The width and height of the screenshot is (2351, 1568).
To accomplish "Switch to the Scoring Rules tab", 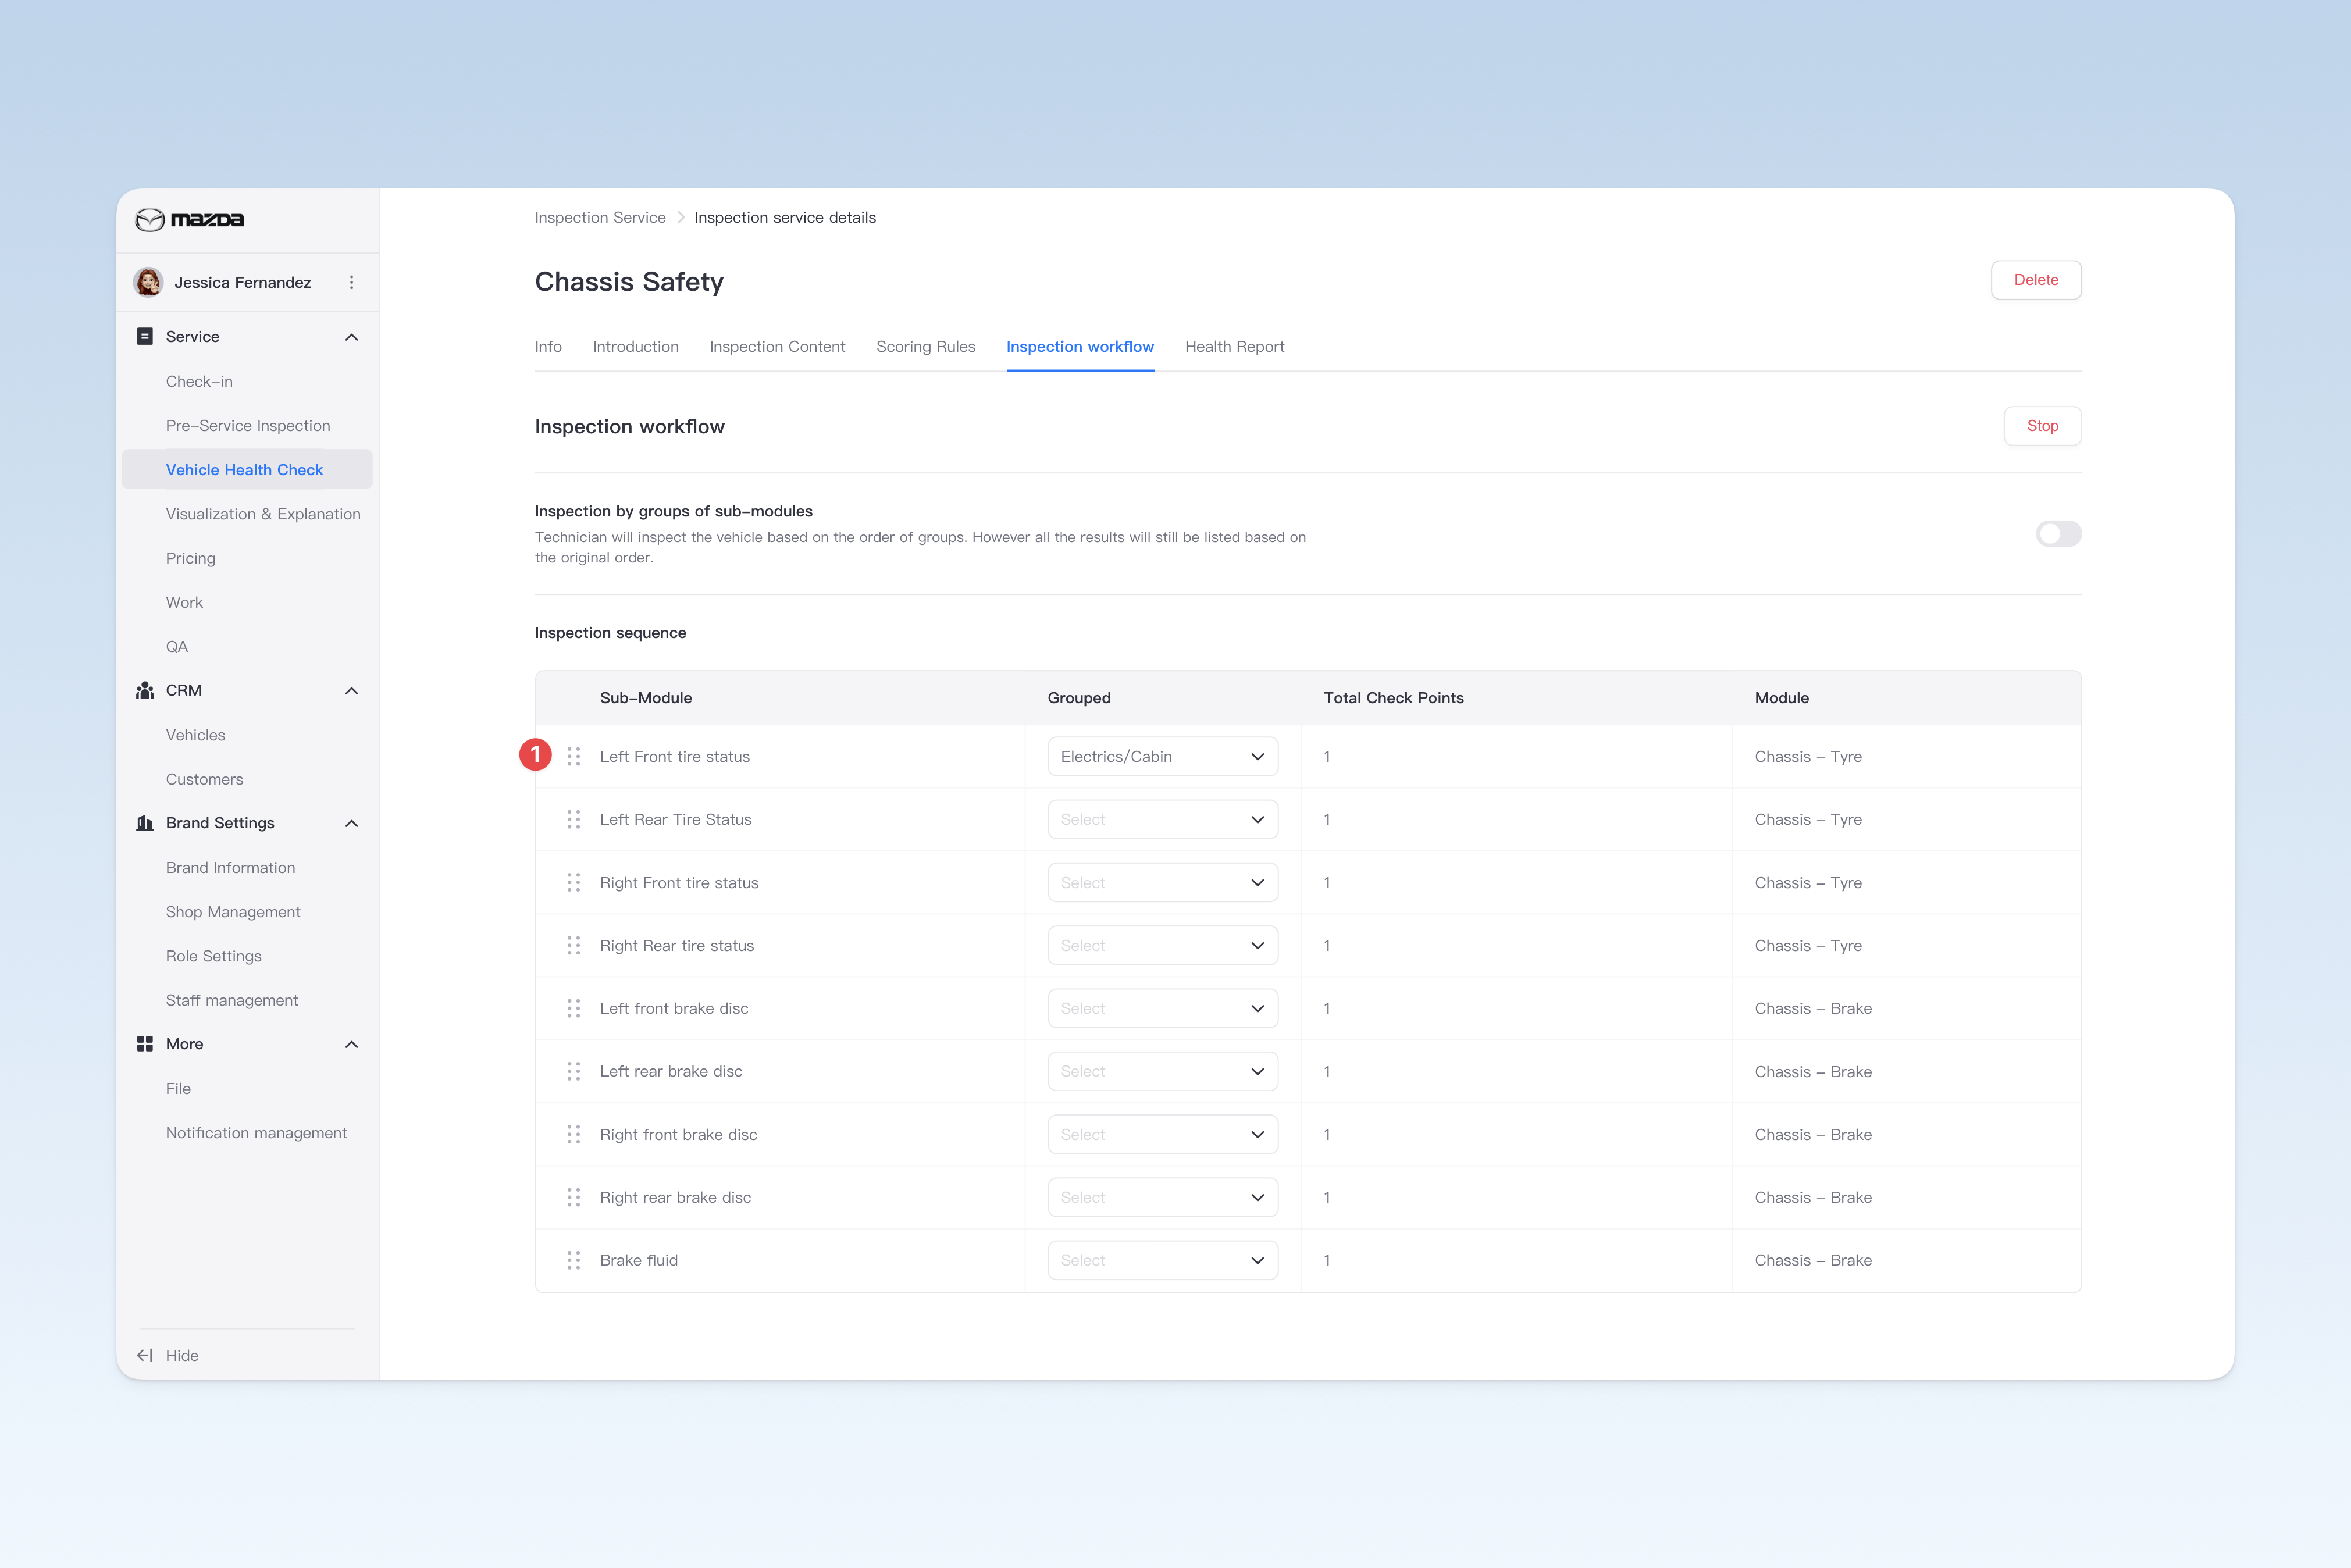I will [925, 347].
